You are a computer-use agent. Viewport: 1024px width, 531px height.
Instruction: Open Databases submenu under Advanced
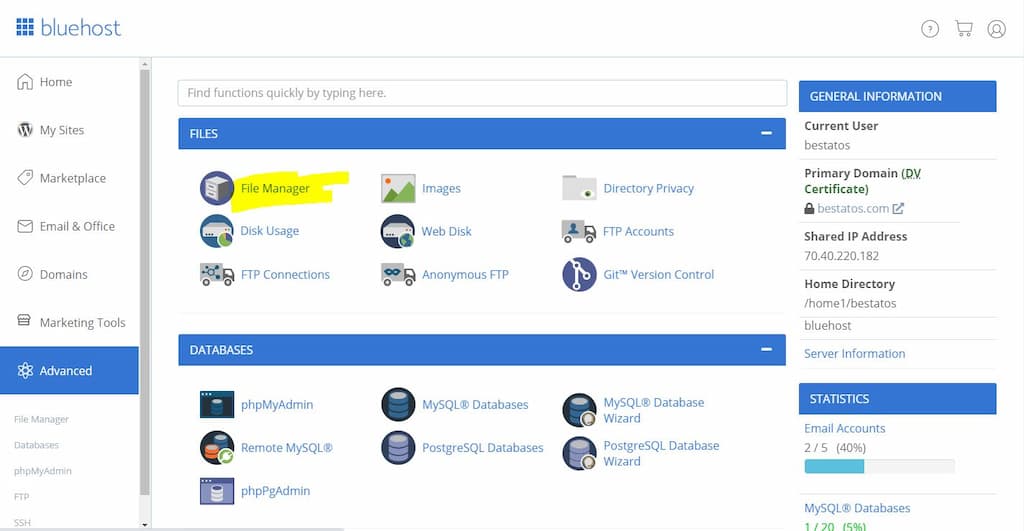click(36, 445)
